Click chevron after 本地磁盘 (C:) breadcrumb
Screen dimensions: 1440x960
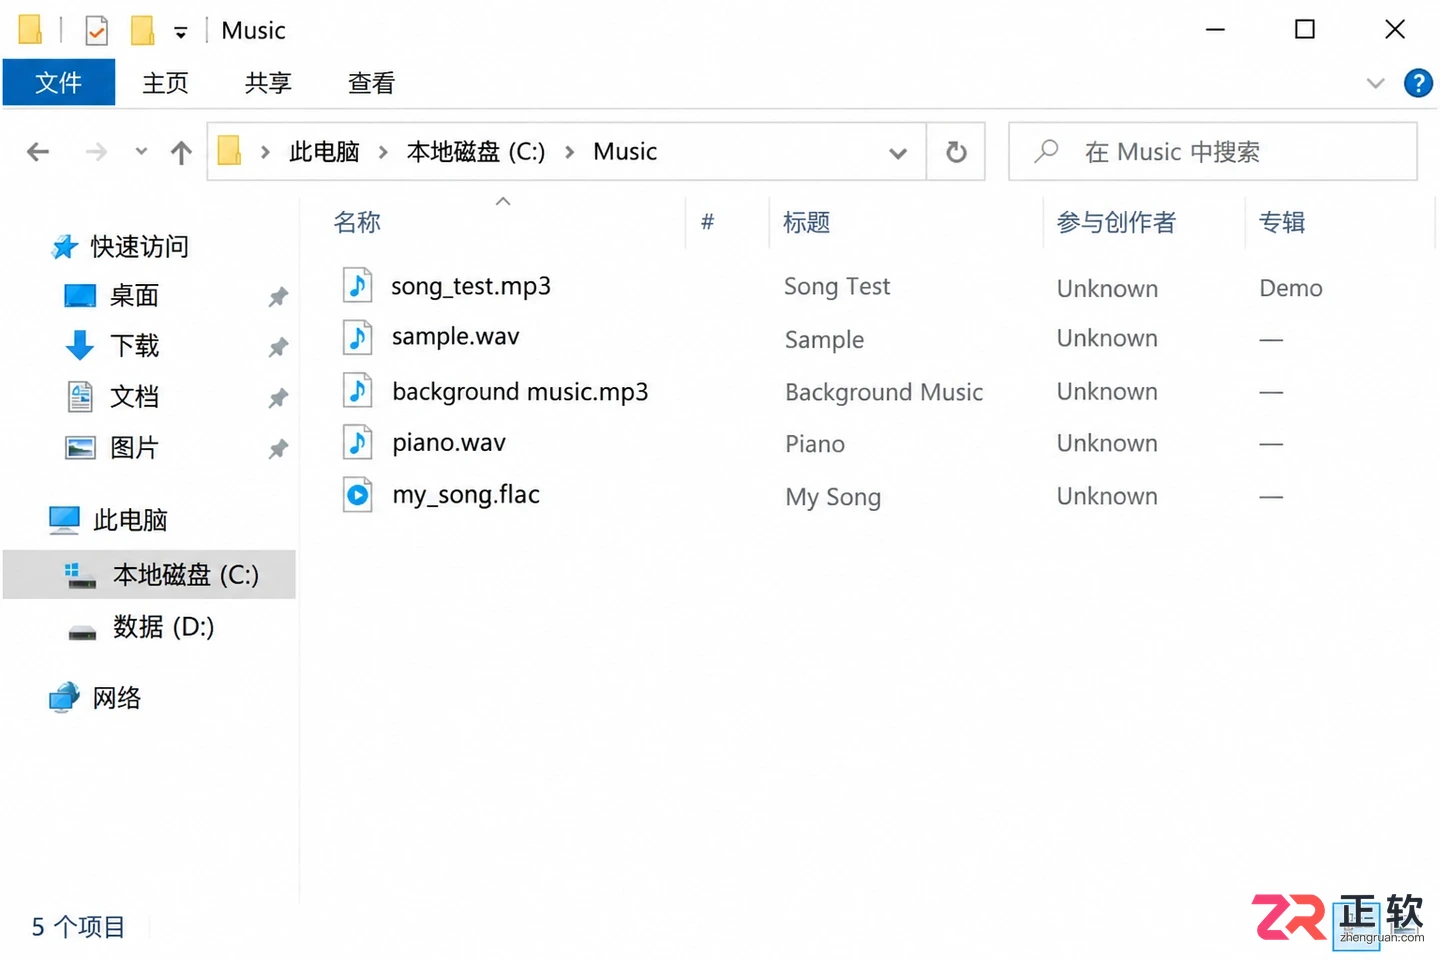(x=570, y=152)
